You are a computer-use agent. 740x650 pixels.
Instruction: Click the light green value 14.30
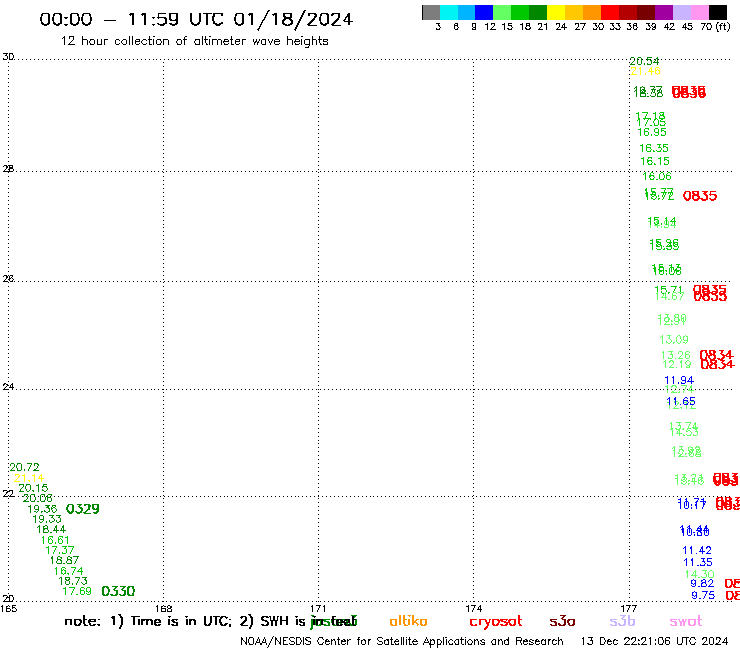(x=699, y=574)
